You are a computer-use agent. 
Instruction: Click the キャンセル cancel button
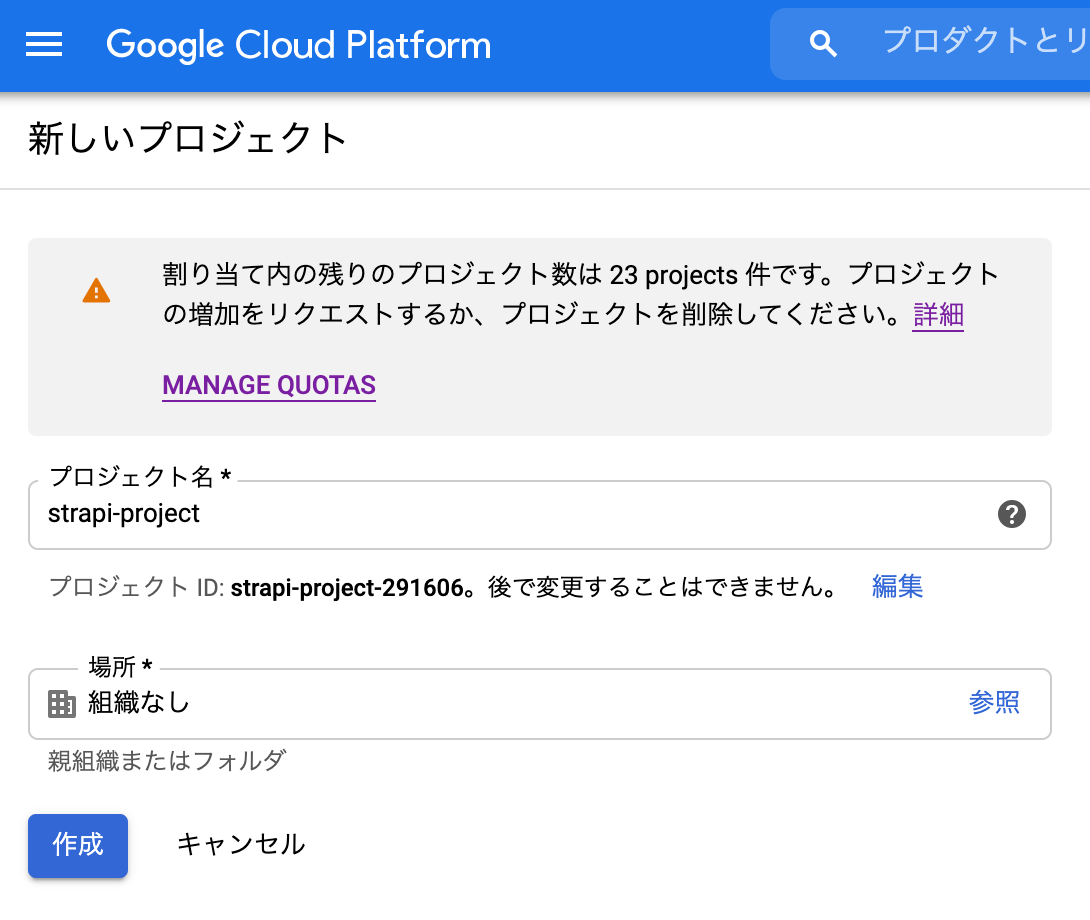pyautogui.click(x=241, y=844)
